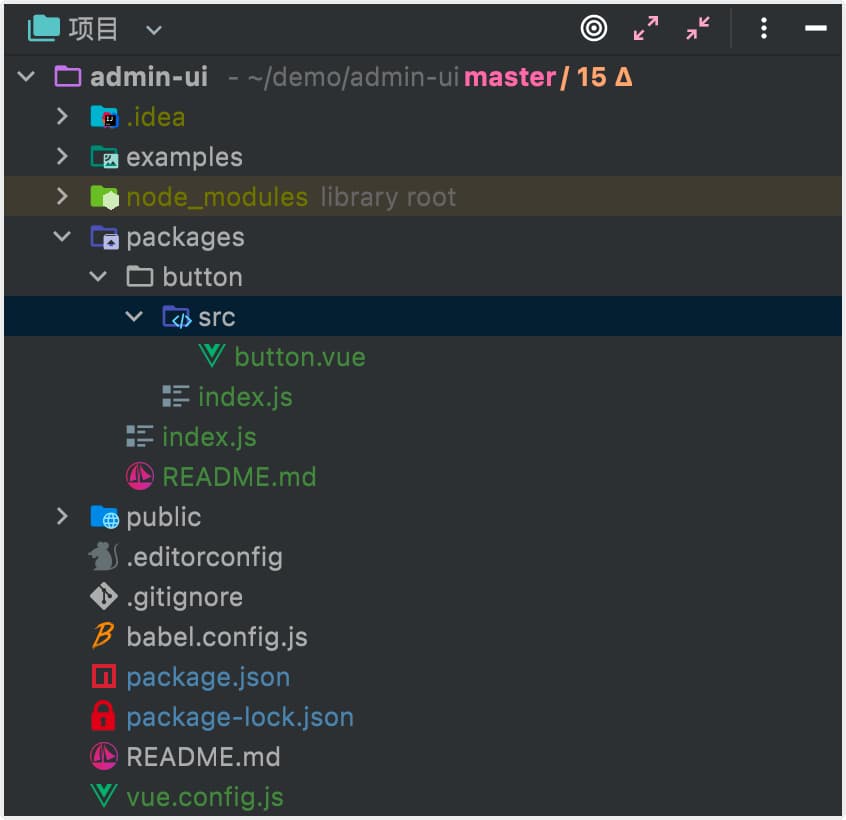The height and width of the screenshot is (820, 846).
Task: Click the public folder globe icon
Action: tap(104, 517)
